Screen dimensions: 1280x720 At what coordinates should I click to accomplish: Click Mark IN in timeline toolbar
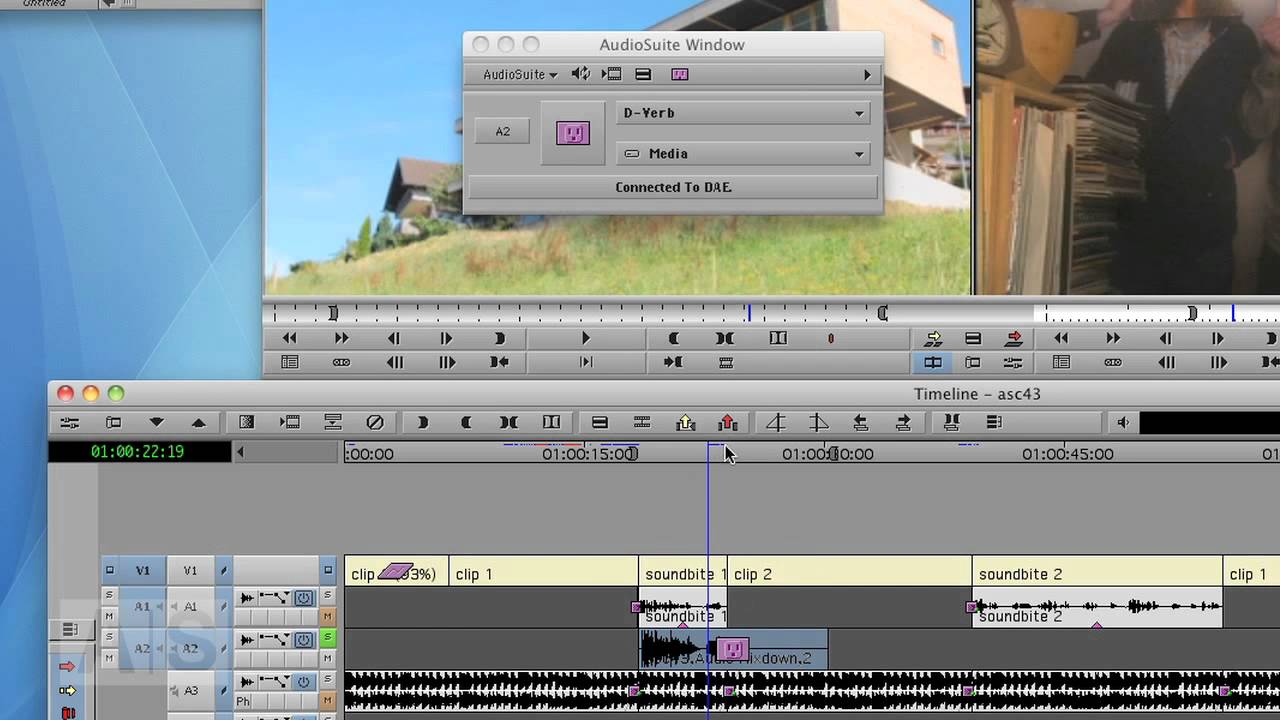pos(423,423)
